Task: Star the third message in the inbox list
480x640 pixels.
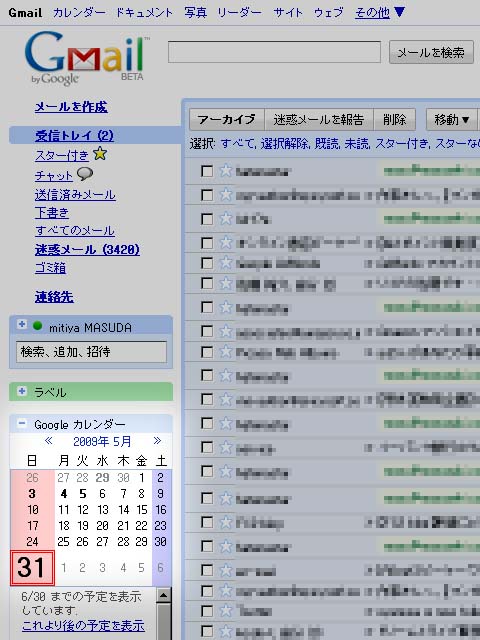Action: coord(225,219)
